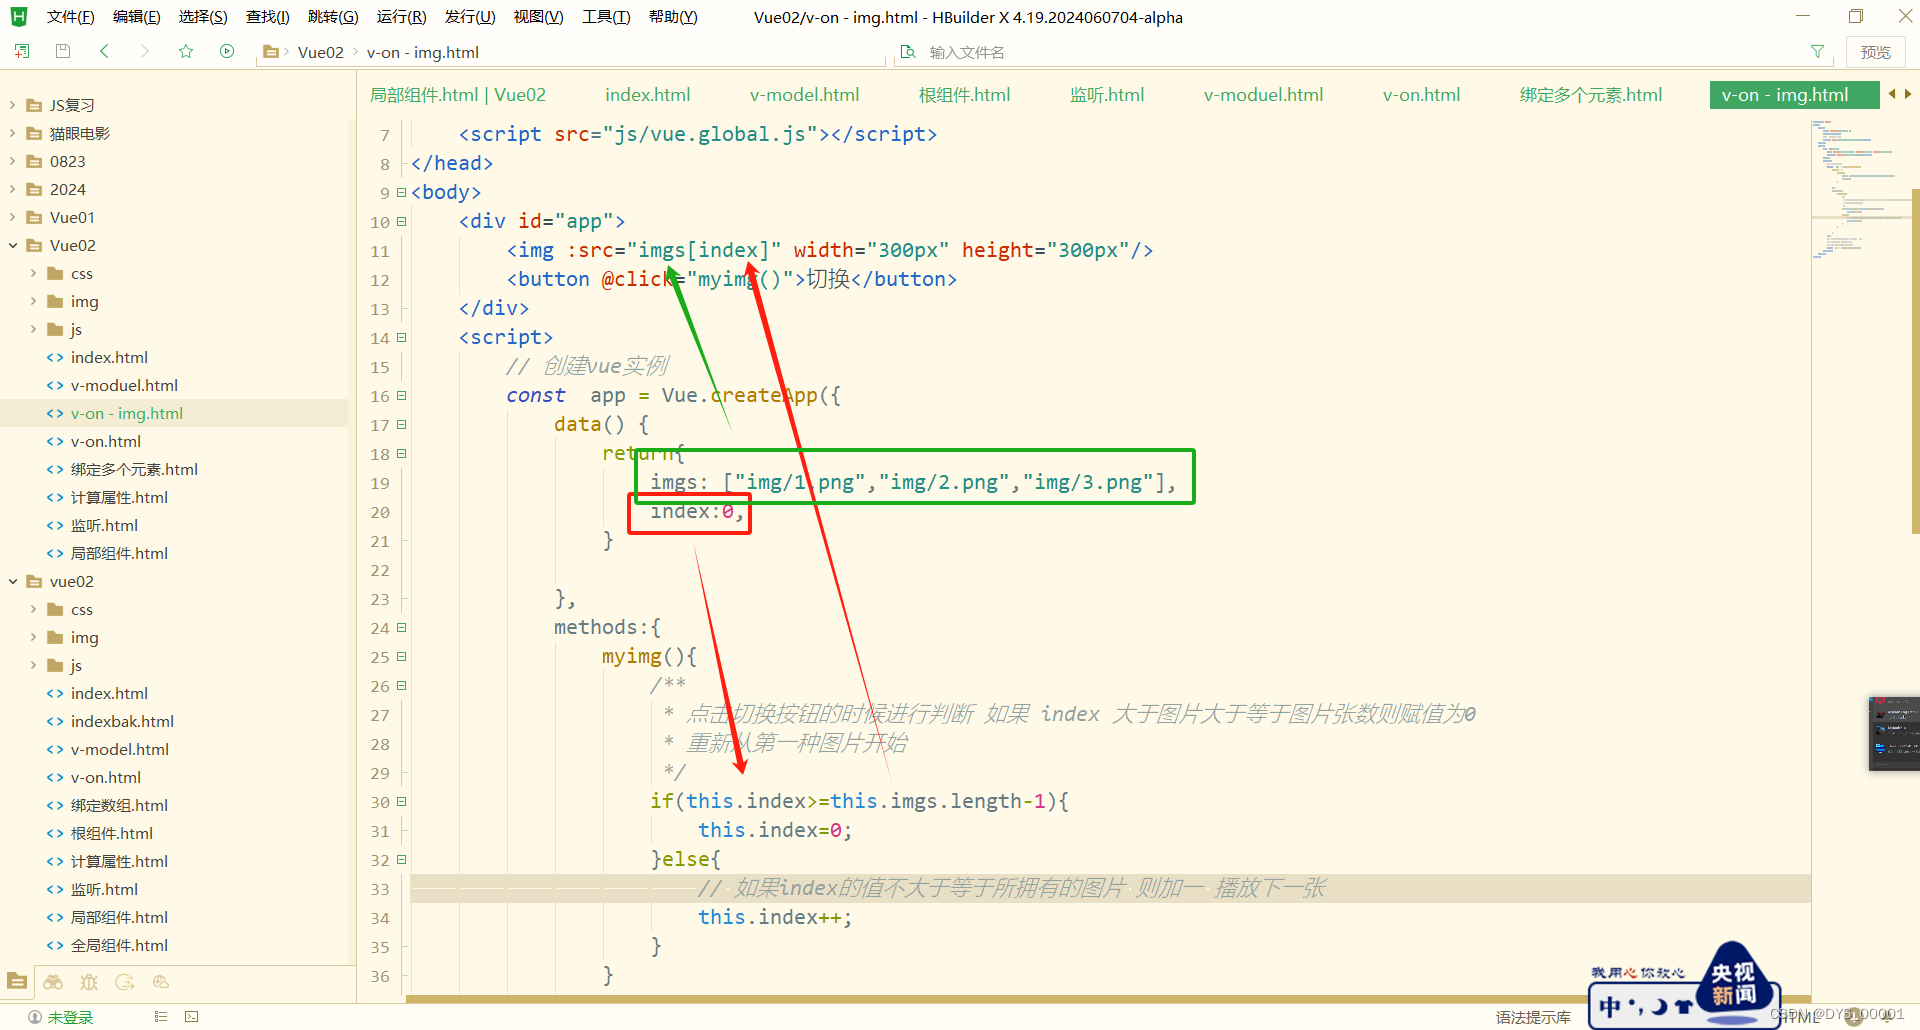Open 计算属性.html under Vue02
1920x1030 pixels.
point(119,497)
